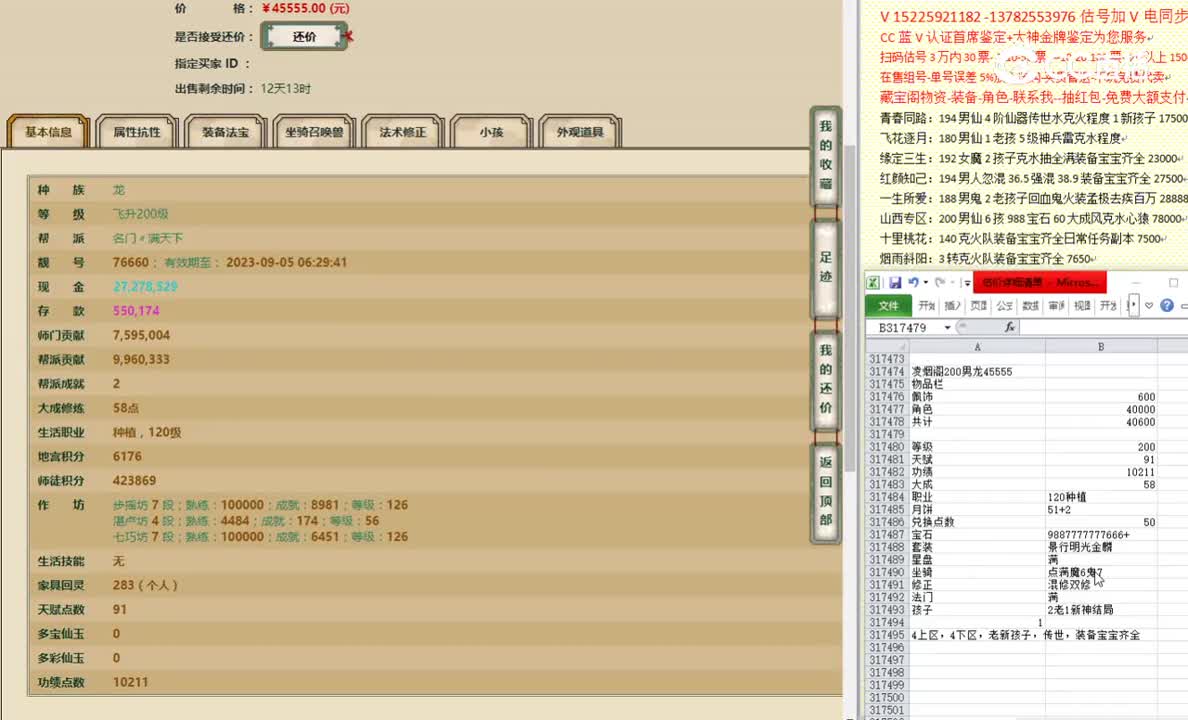This screenshot has width=1188, height=720.
Task: Select the 坐骑召唤兽 tab
Action: 314,130
